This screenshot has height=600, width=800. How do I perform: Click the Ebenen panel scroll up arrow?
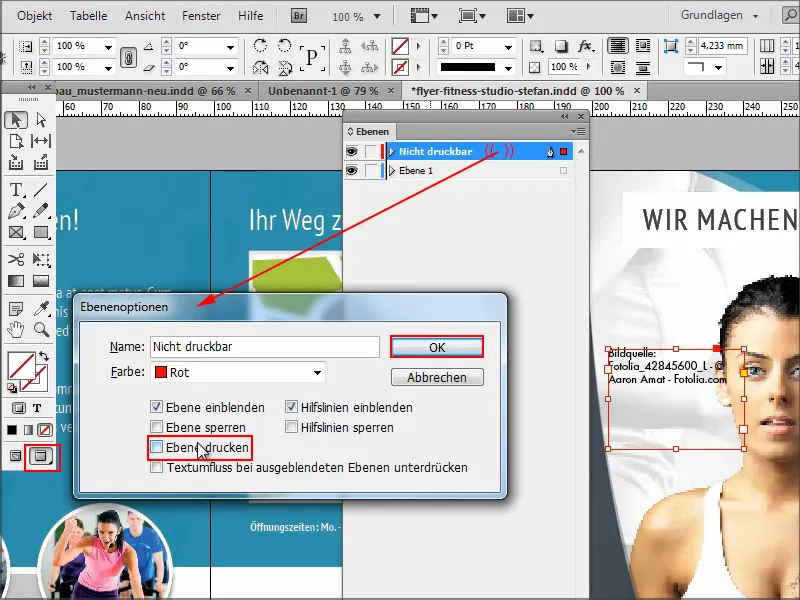click(581, 152)
